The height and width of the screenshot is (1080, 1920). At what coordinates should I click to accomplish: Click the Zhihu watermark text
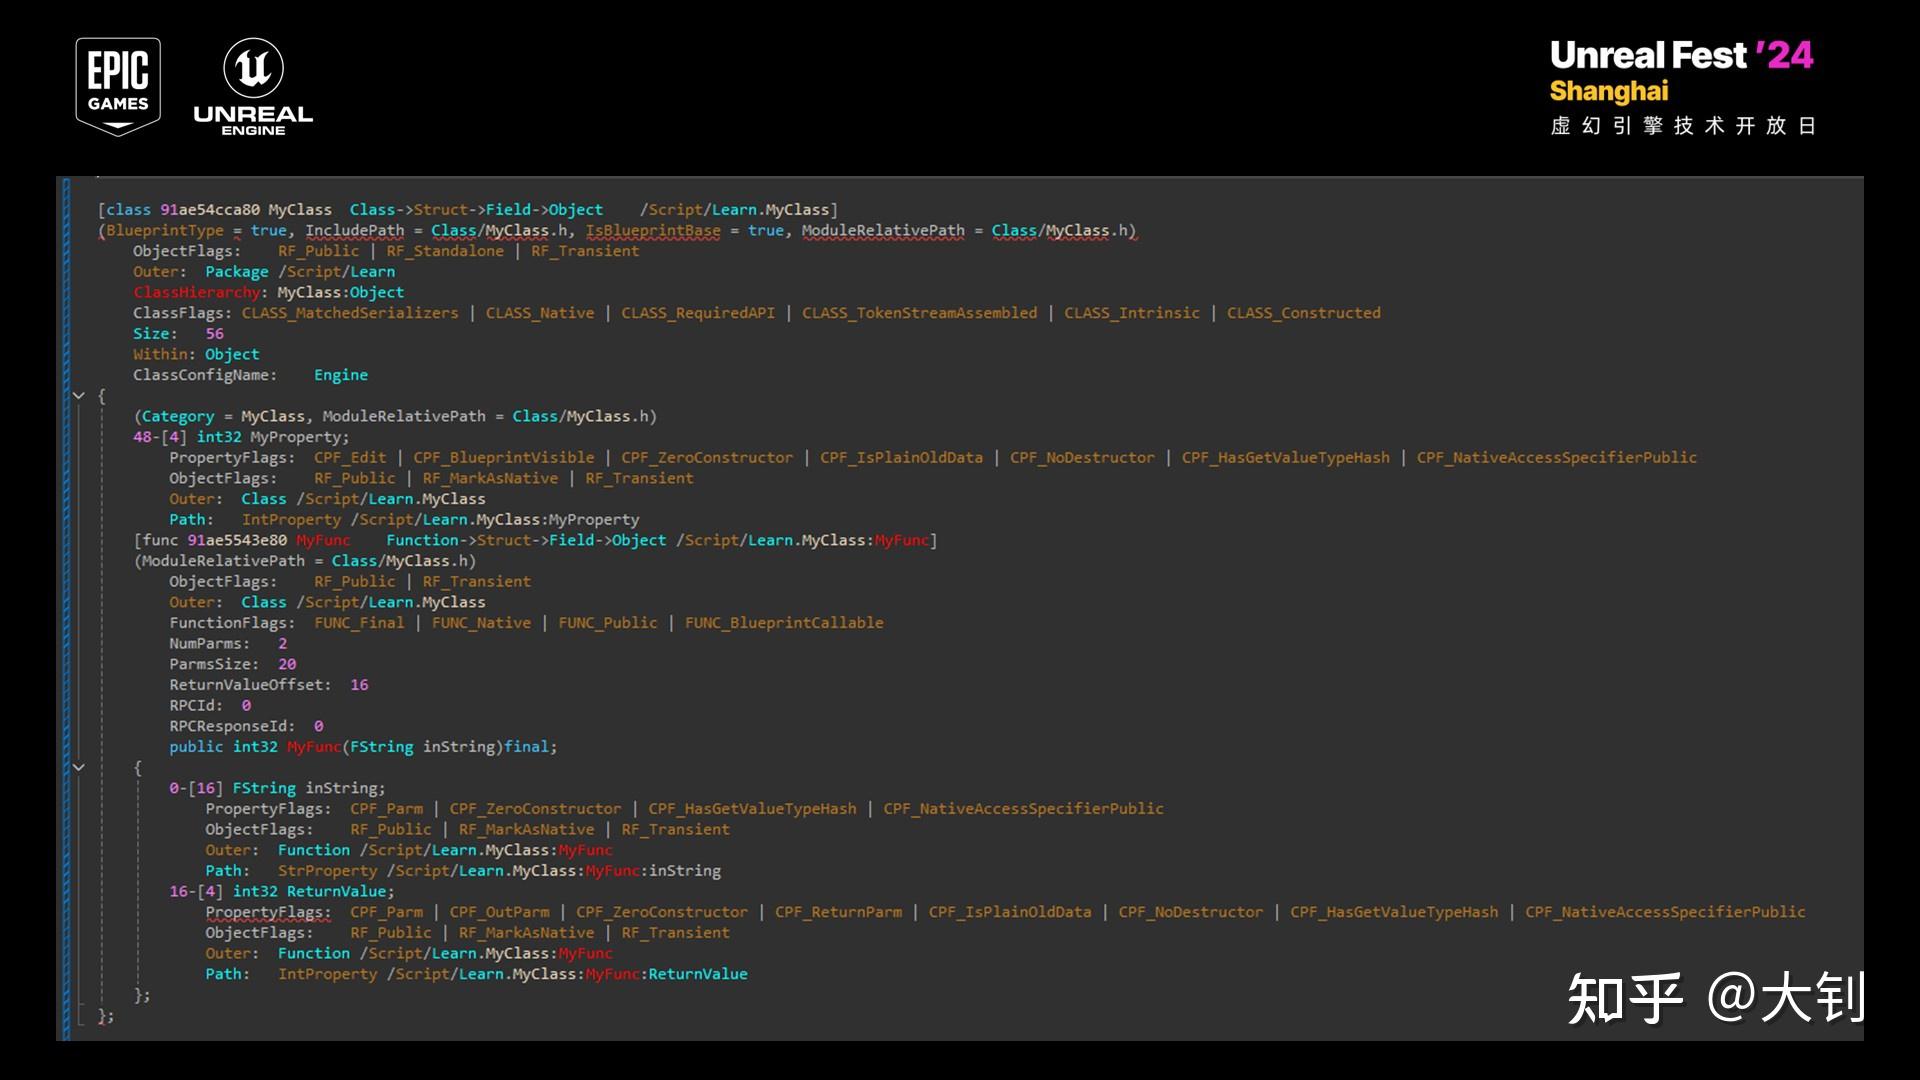point(1714,998)
